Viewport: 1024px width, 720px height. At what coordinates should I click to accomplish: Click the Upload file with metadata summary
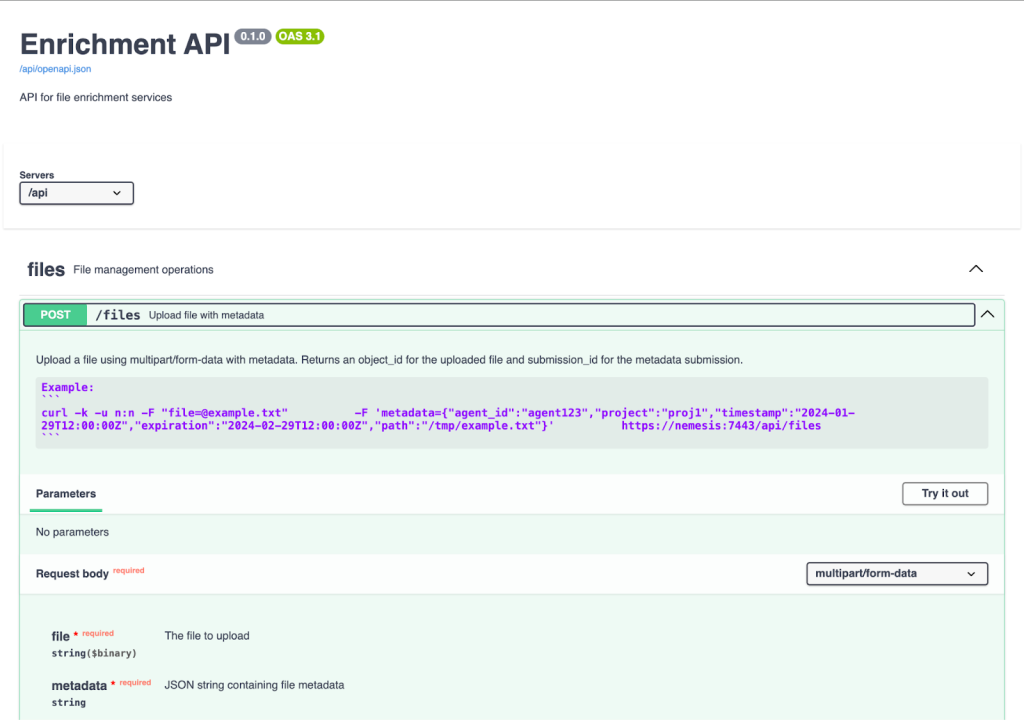click(x=206, y=315)
